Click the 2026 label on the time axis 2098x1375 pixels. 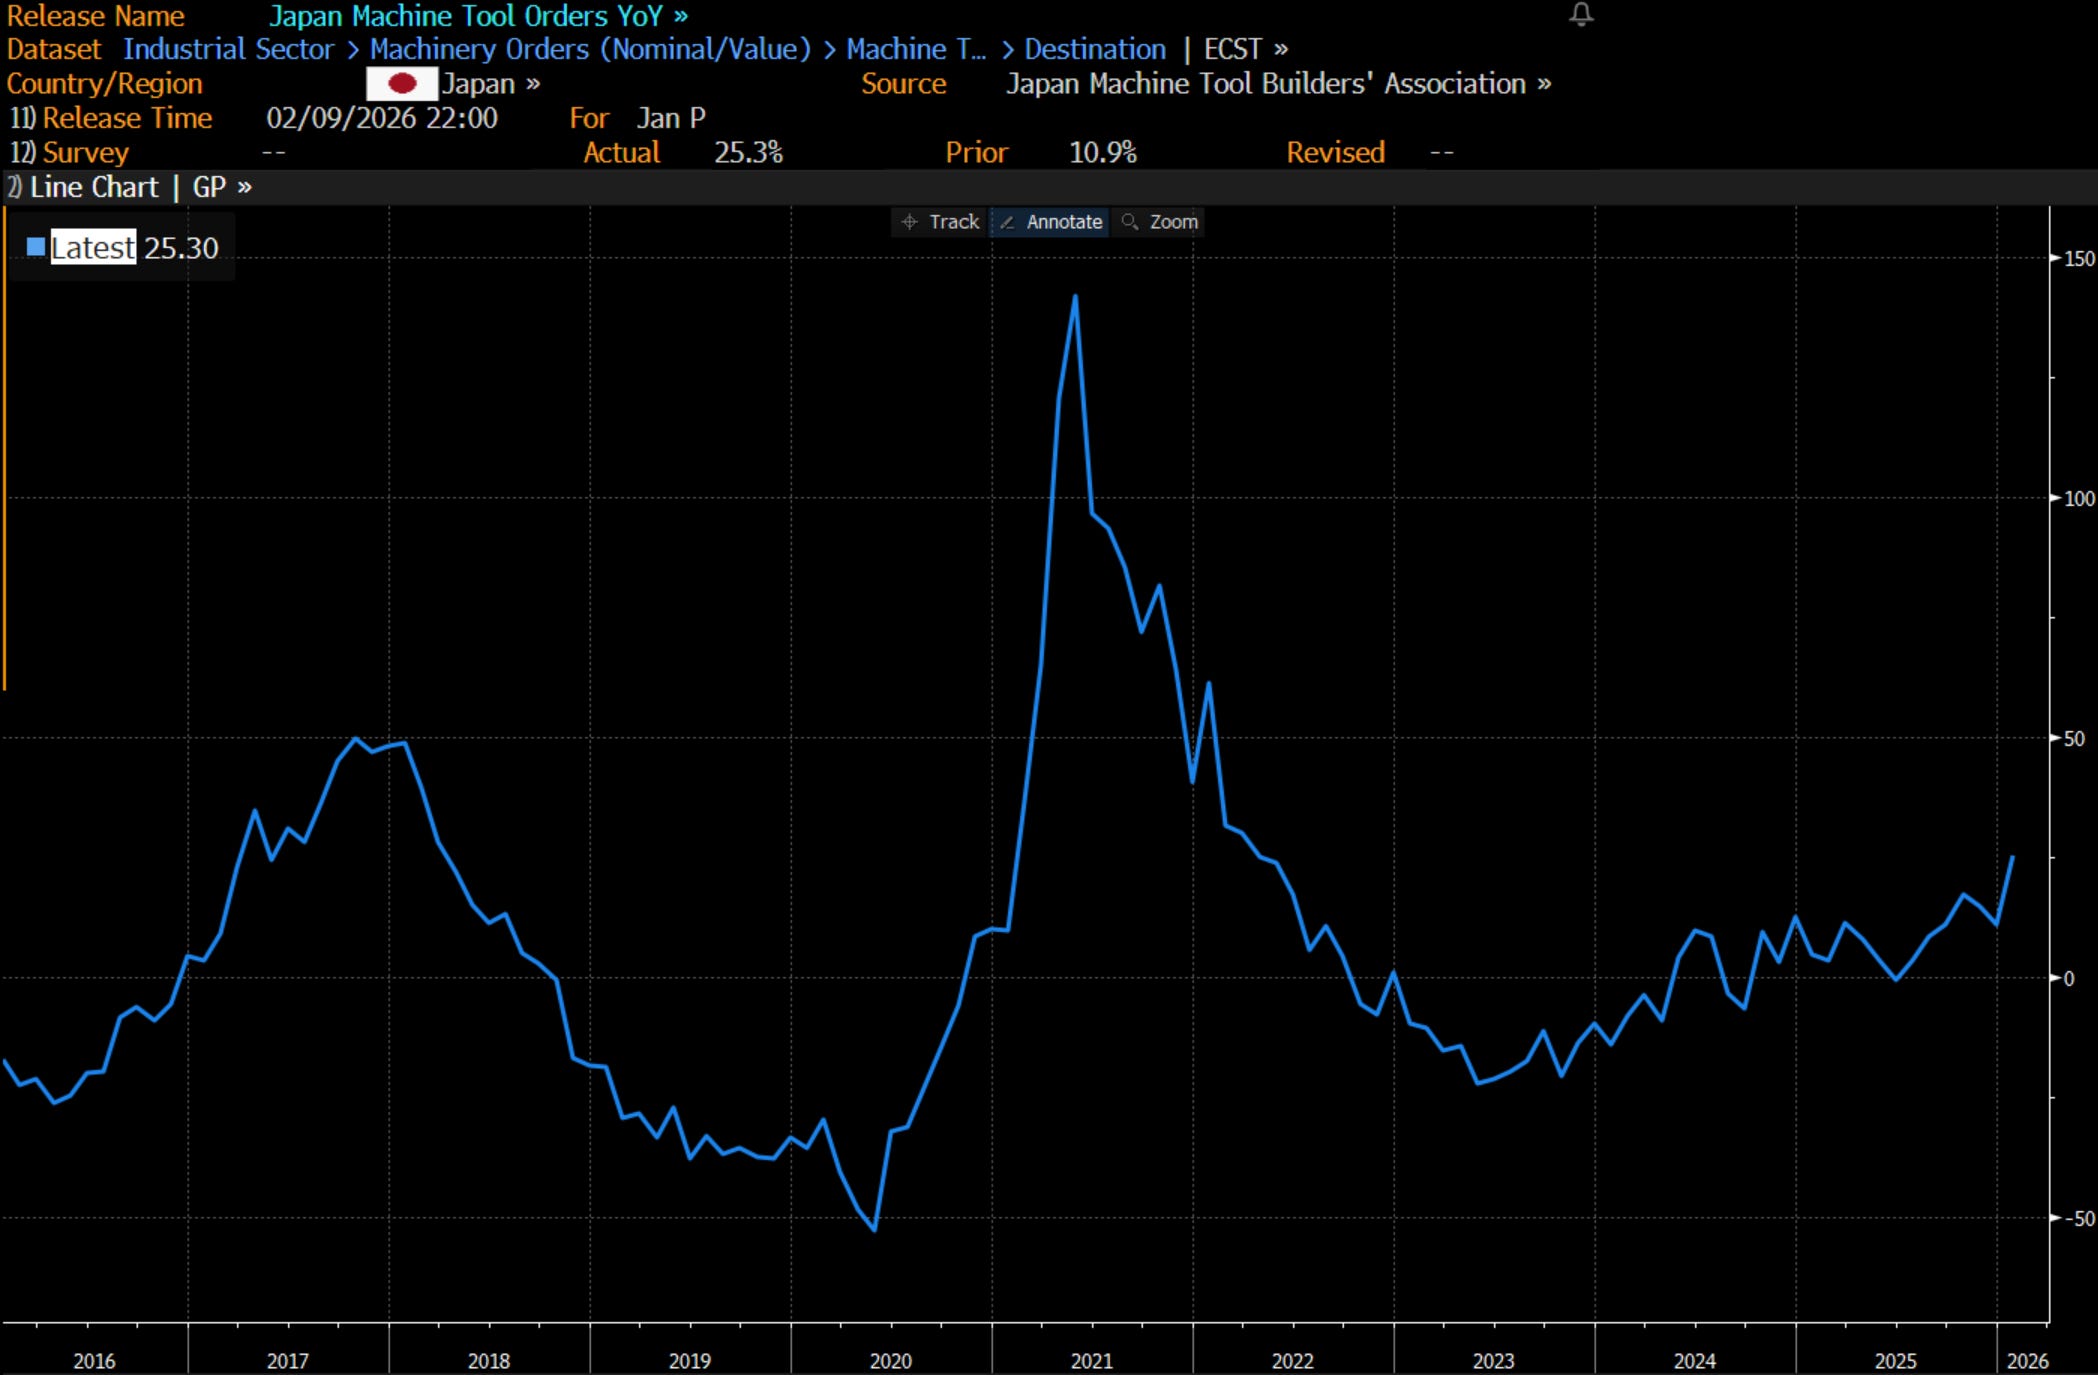coord(2027,1361)
